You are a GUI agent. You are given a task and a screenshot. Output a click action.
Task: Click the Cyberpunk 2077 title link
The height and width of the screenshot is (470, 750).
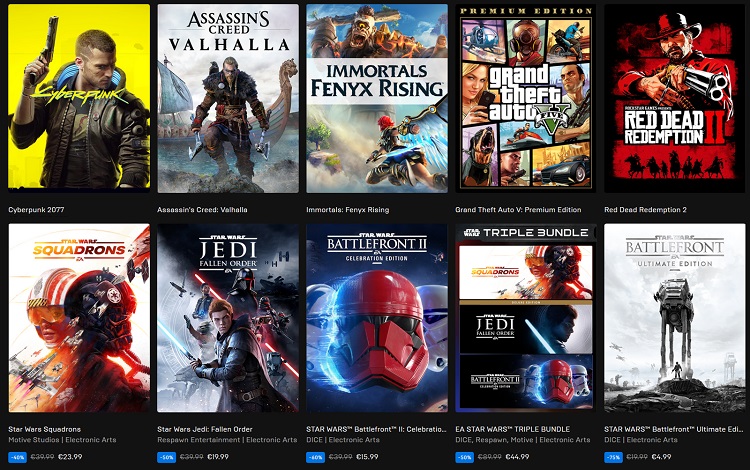(x=36, y=209)
